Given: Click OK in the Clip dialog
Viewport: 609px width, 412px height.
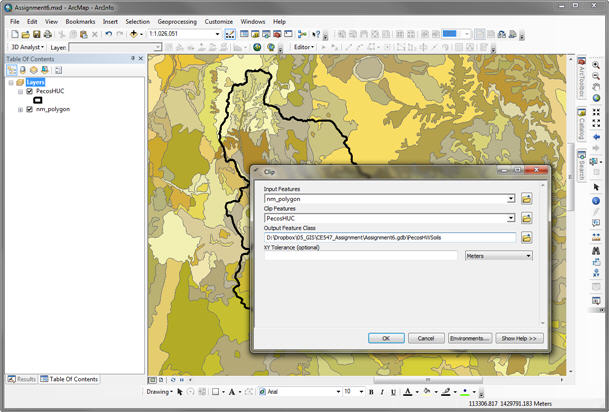Looking at the screenshot, I should [386, 338].
